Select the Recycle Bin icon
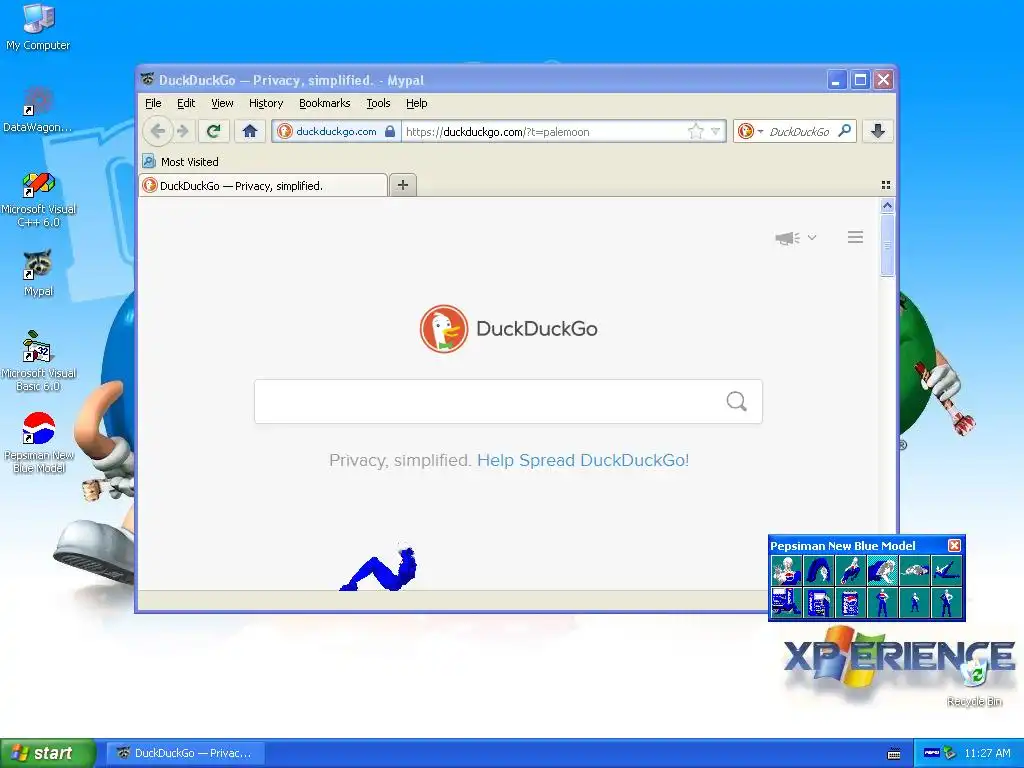Screen dimensions: 1024x768 tap(974, 682)
